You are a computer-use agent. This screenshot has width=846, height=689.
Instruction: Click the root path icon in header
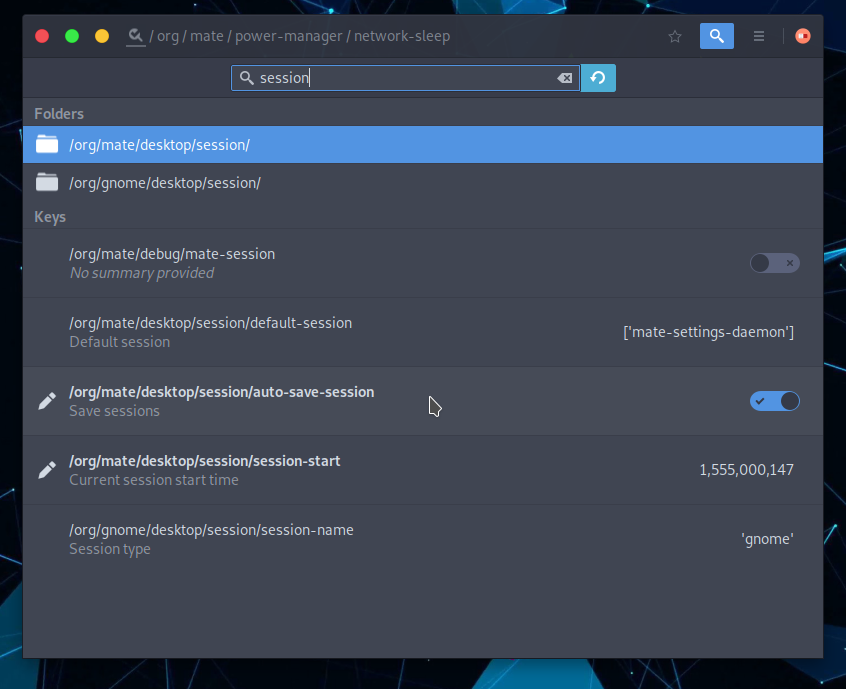(135, 36)
